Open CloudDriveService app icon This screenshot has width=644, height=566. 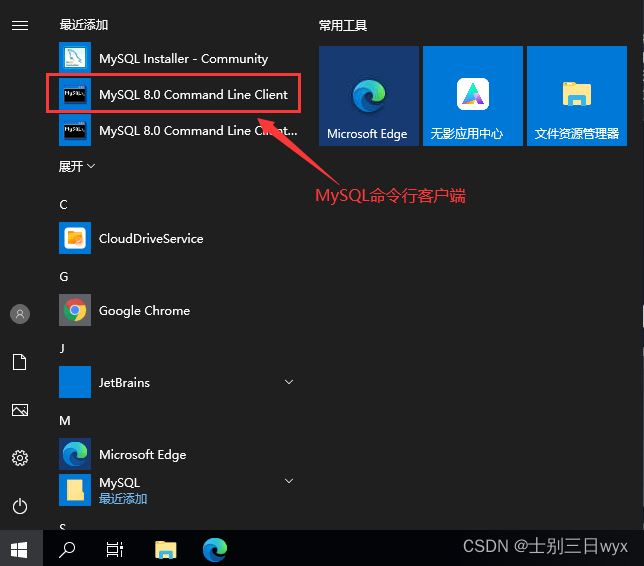[75, 238]
